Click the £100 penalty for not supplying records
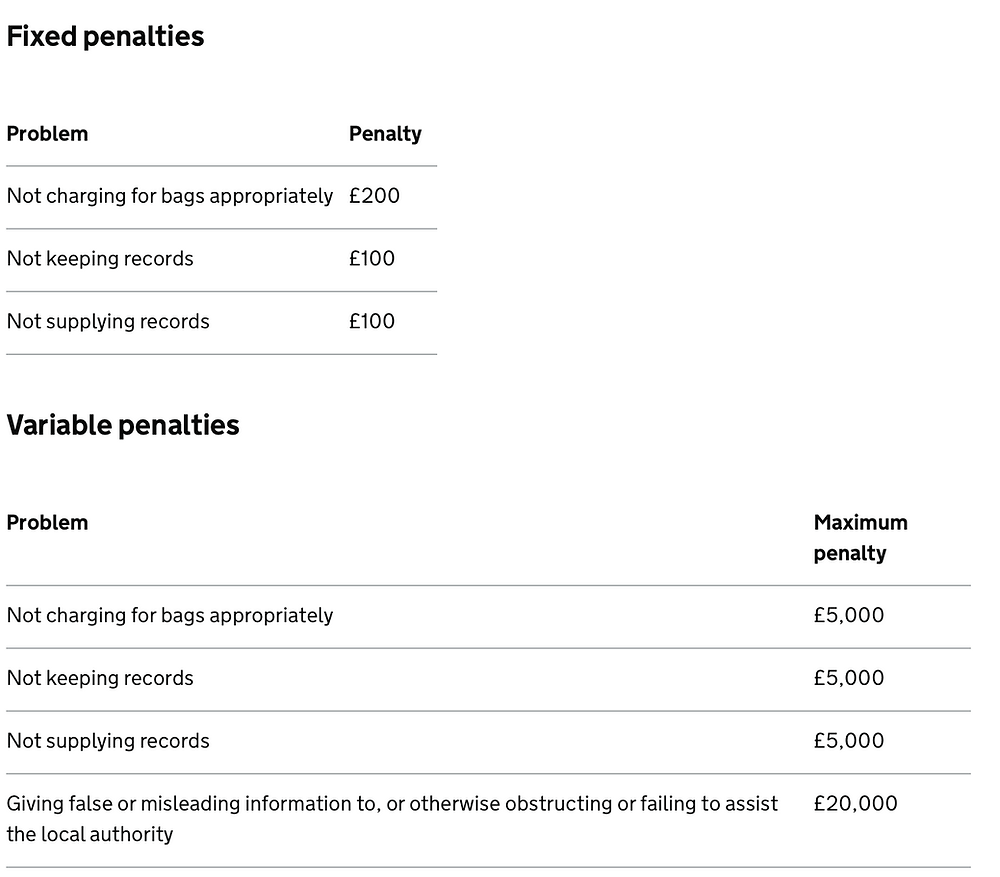This screenshot has width=1000, height=877. (372, 321)
